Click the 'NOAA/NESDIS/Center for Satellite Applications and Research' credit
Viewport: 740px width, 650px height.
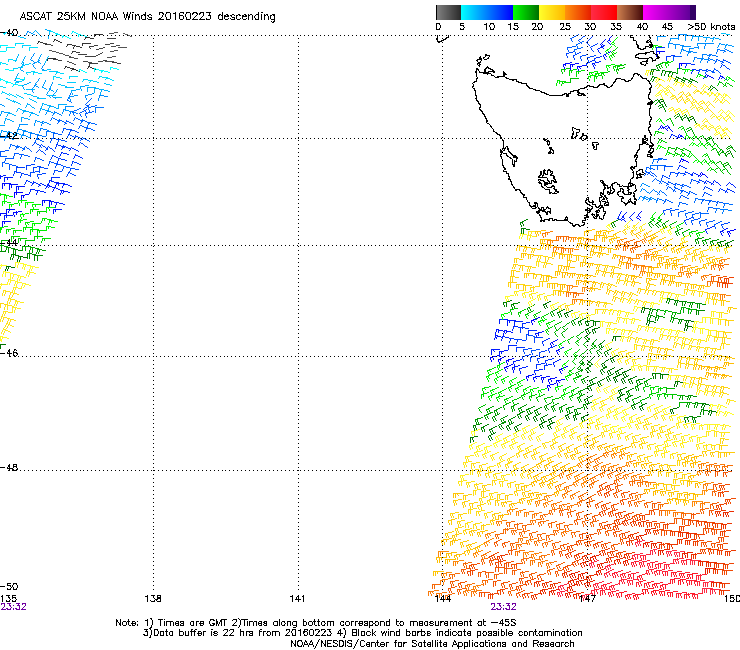[432, 644]
